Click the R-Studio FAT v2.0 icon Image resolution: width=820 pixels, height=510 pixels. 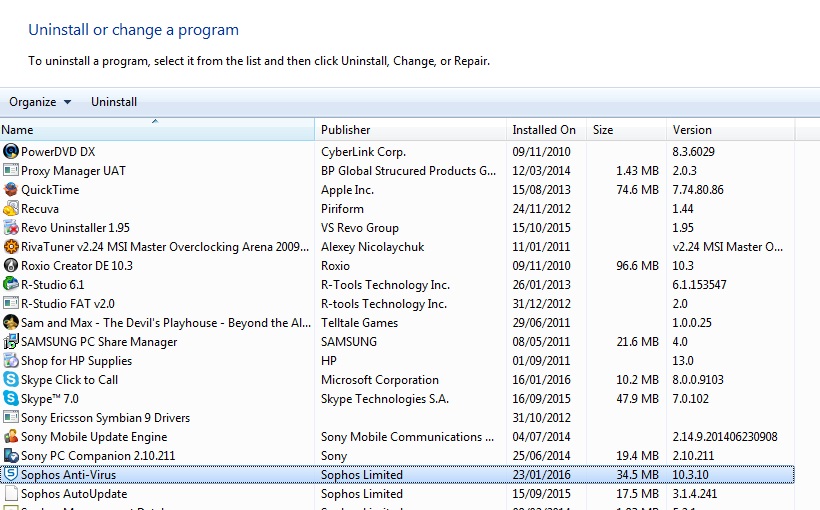(10, 303)
